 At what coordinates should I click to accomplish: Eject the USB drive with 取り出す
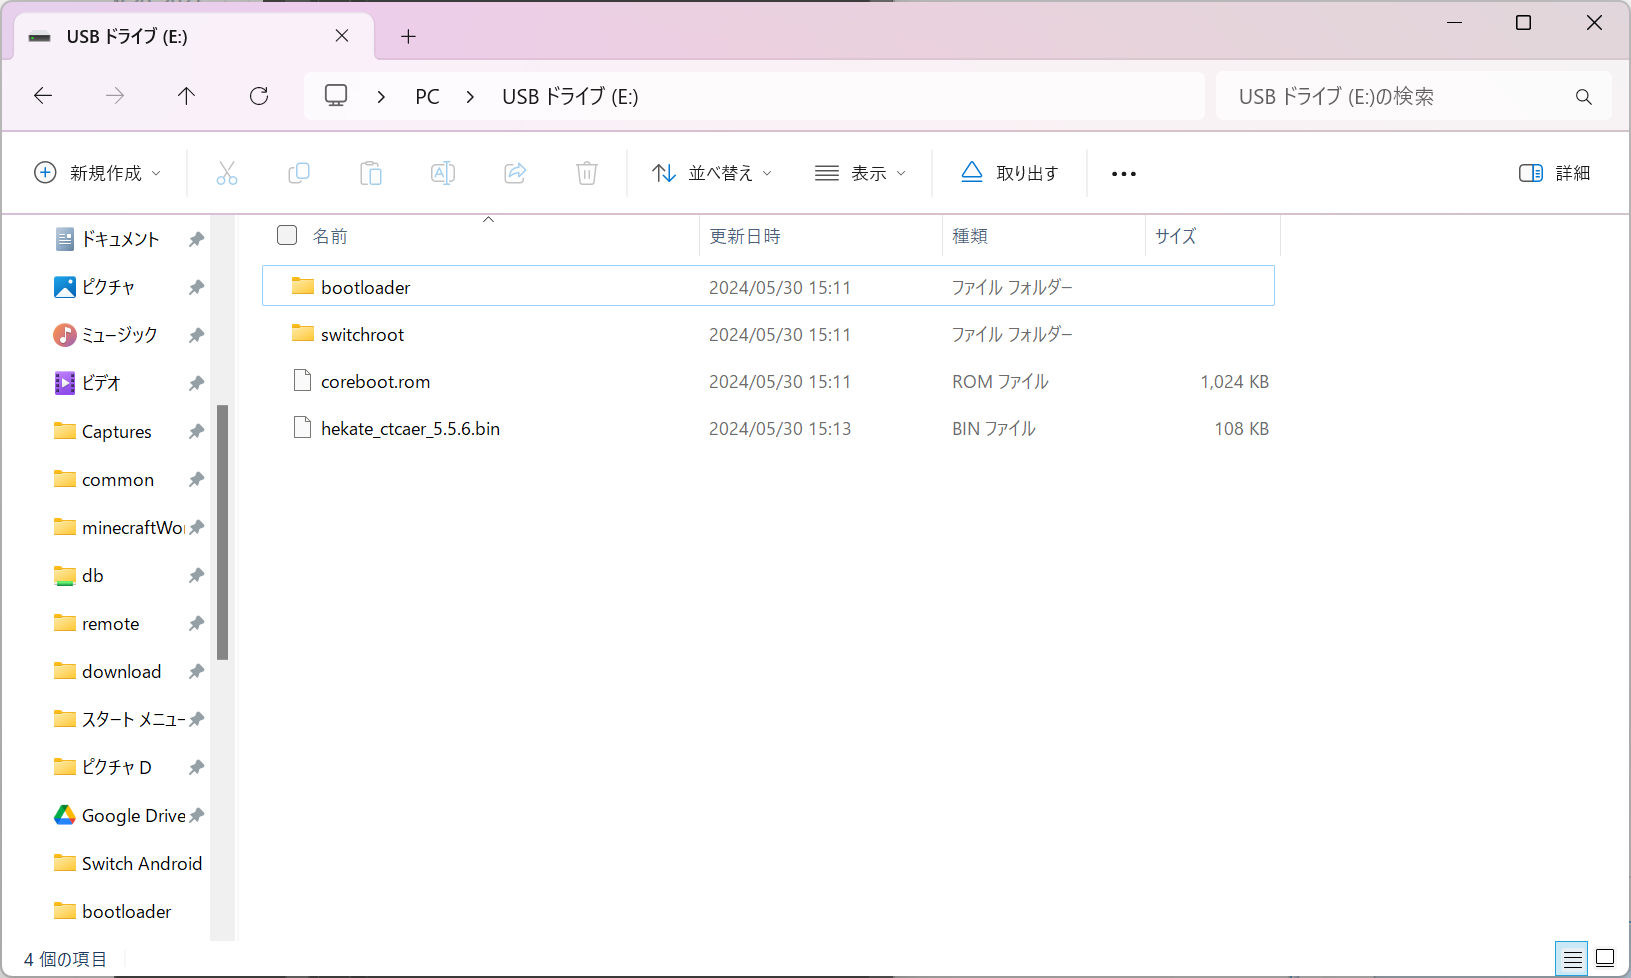point(1010,173)
